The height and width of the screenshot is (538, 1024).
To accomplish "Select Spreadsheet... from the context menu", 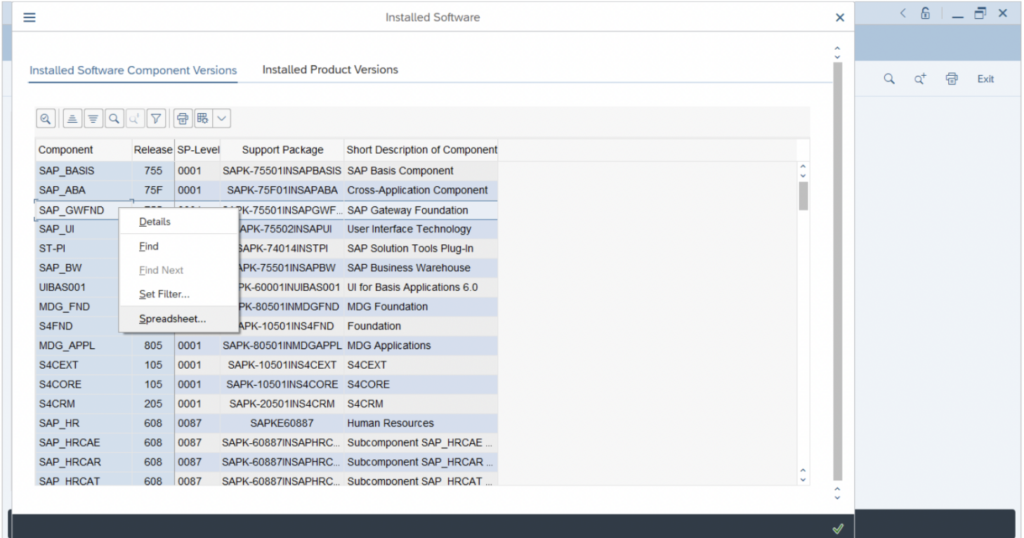I will [x=172, y=319].
